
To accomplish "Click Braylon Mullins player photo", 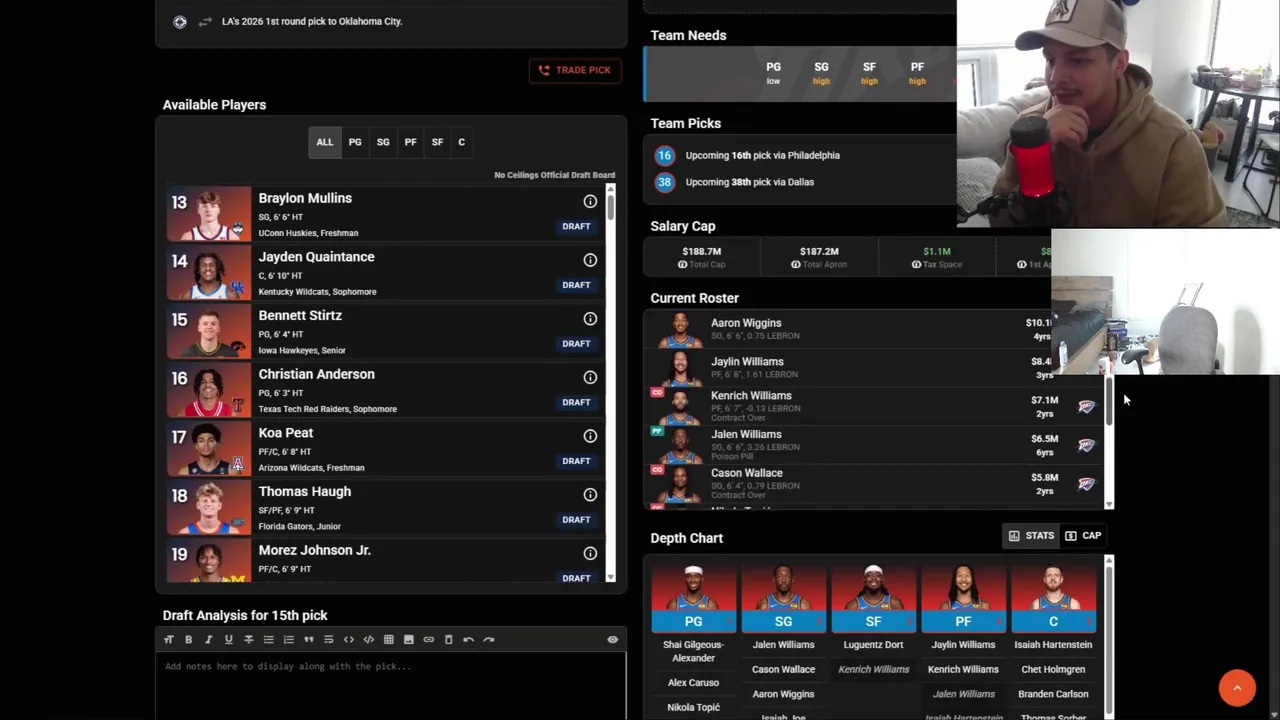I will tap(209, 213).
